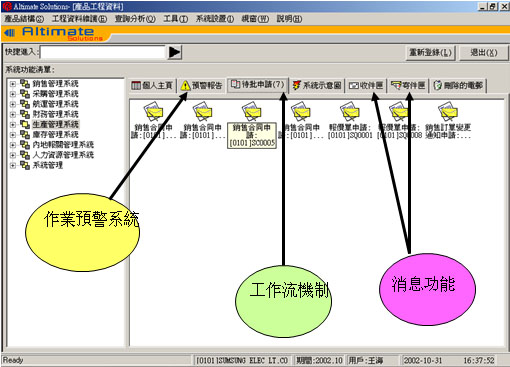Open the 報價單申請 [0101]SQ0001 envelope icon

point(349,112)
